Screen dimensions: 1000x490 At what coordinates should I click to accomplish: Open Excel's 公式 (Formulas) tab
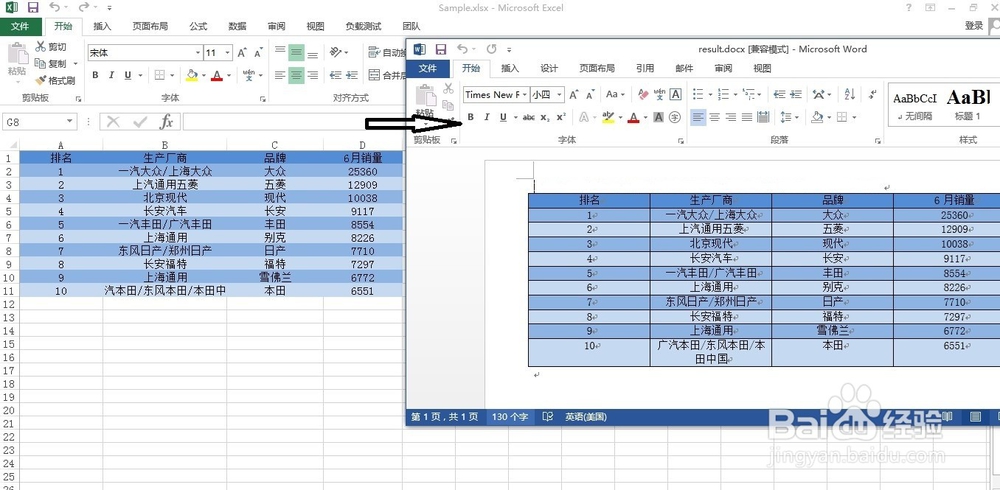[198, 26]
